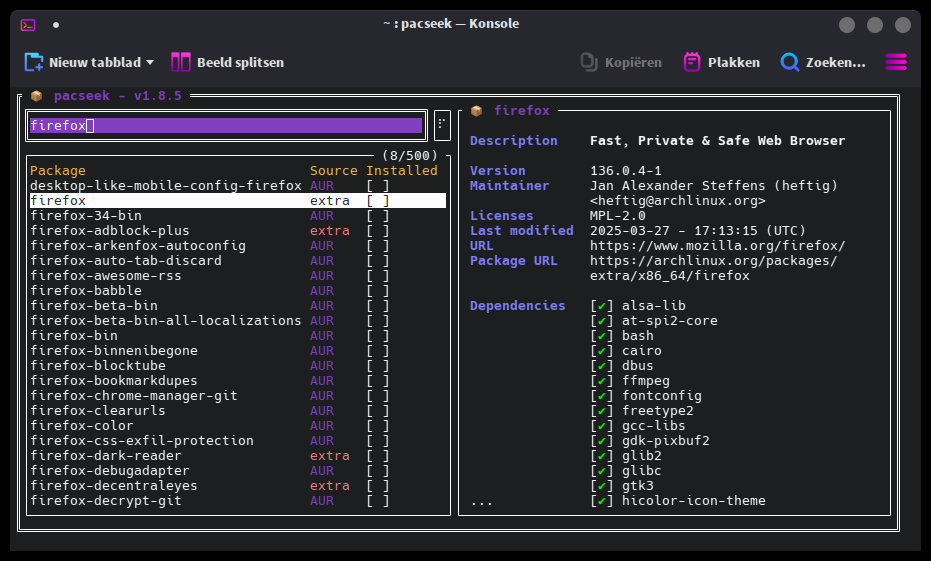Click the pacseek settings dots button
Screen dimensions: 931x561
pos(442,125)
